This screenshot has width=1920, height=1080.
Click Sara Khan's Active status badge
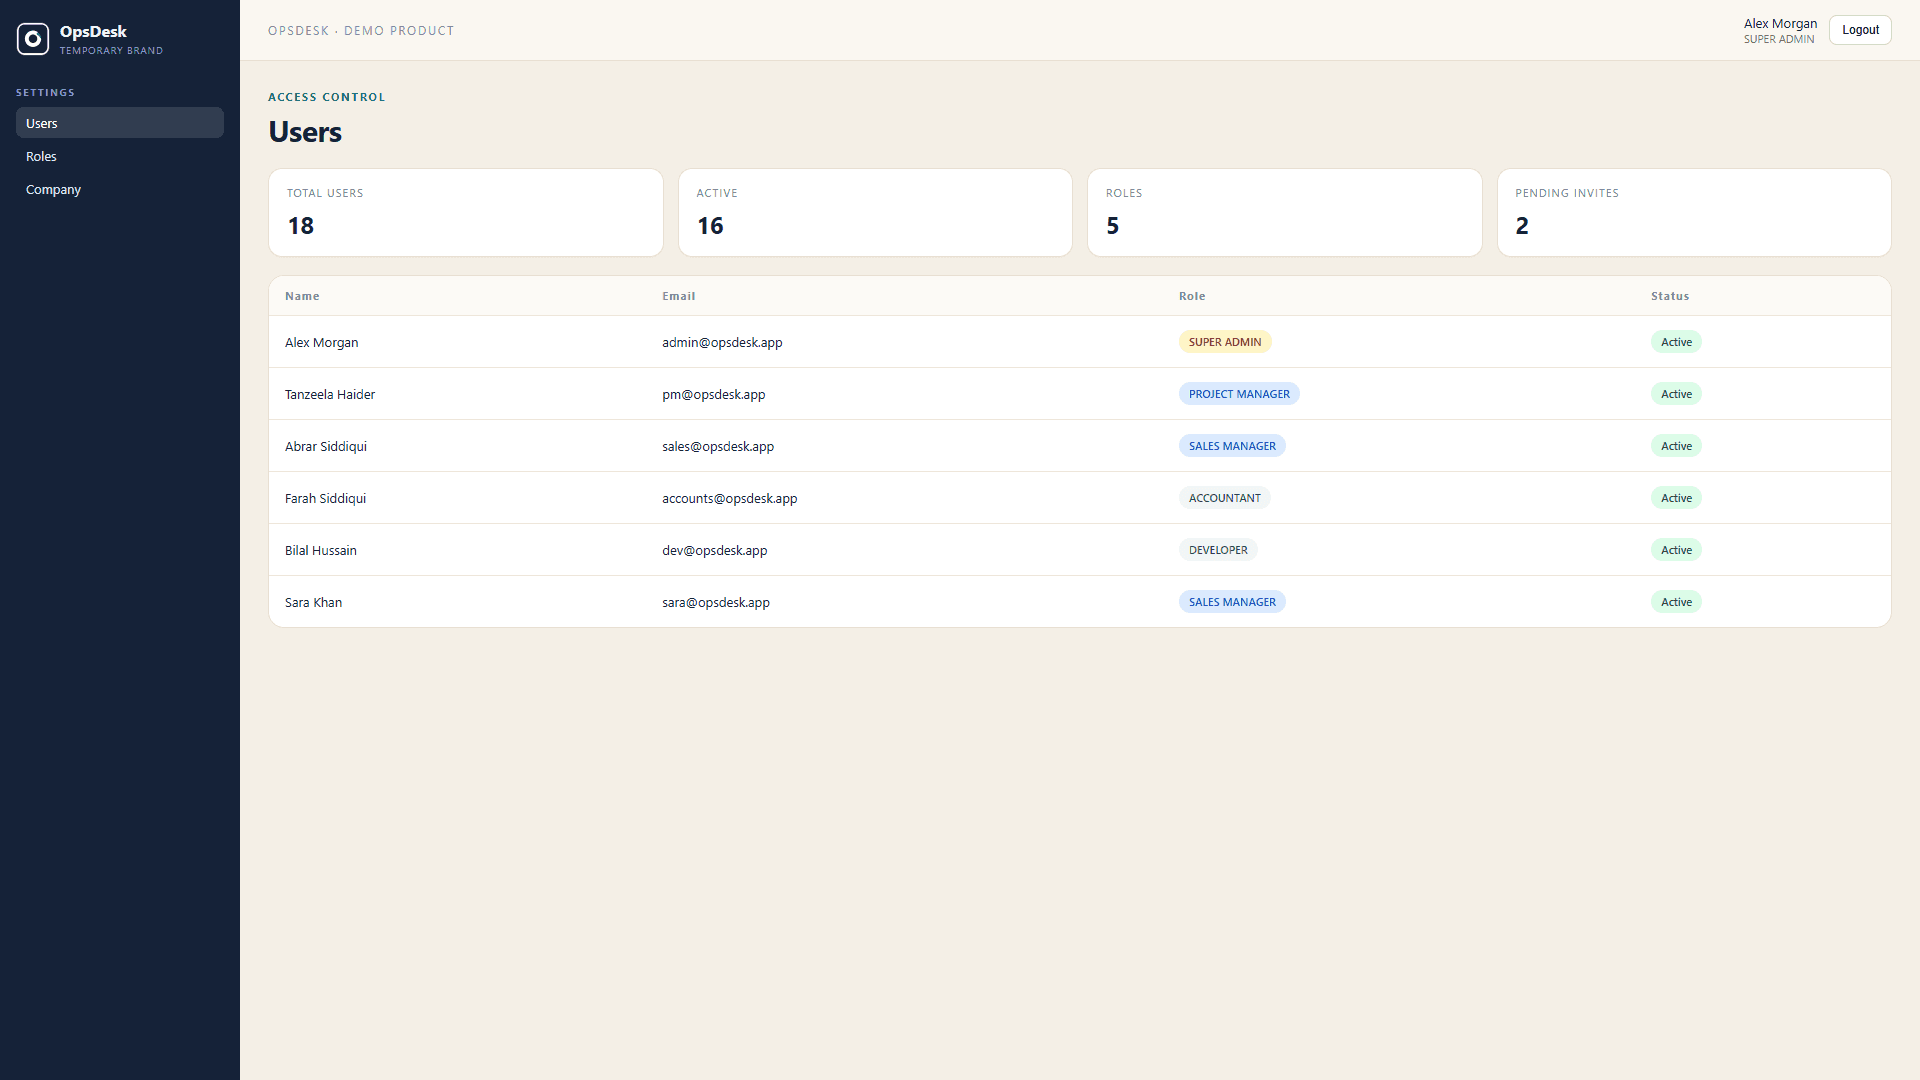1676,602
